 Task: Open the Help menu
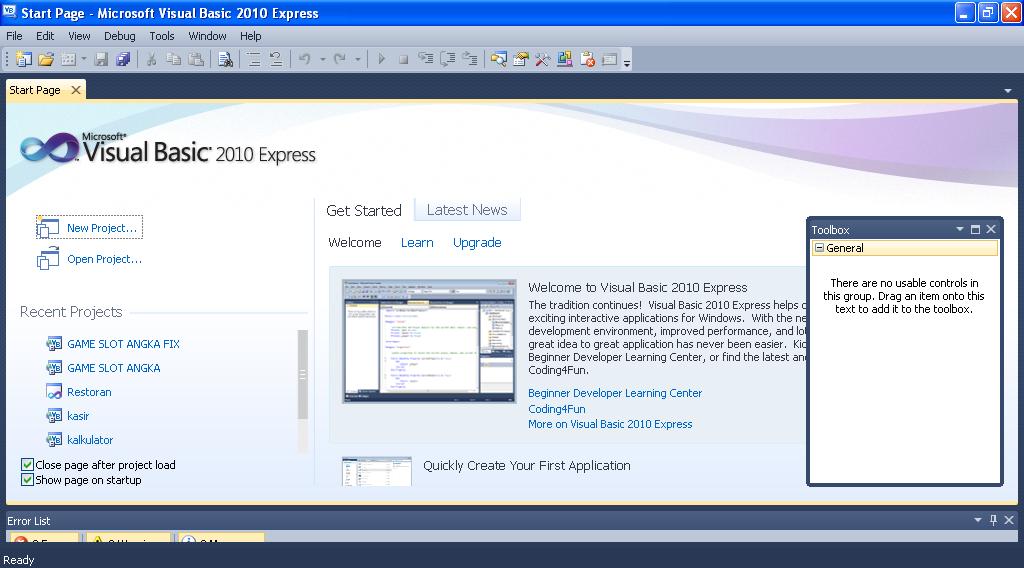[250, 36]
